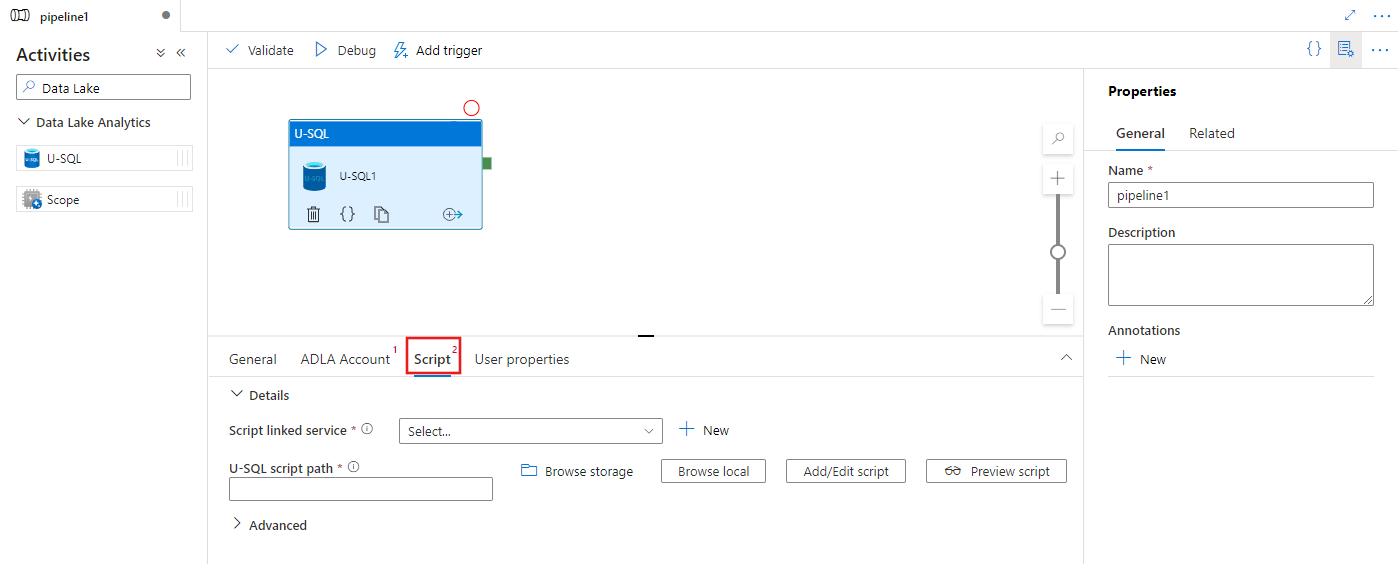Select the General tab in Properties
This screenshot has width=1398, height=564.
coord(1140,133)
